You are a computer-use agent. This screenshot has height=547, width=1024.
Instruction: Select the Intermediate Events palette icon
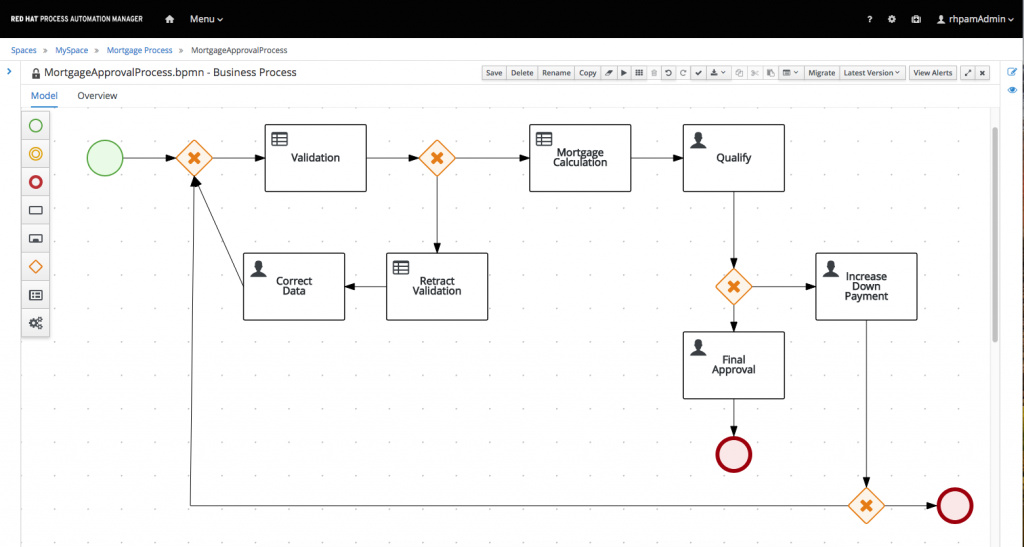click(x=36, y=154)
